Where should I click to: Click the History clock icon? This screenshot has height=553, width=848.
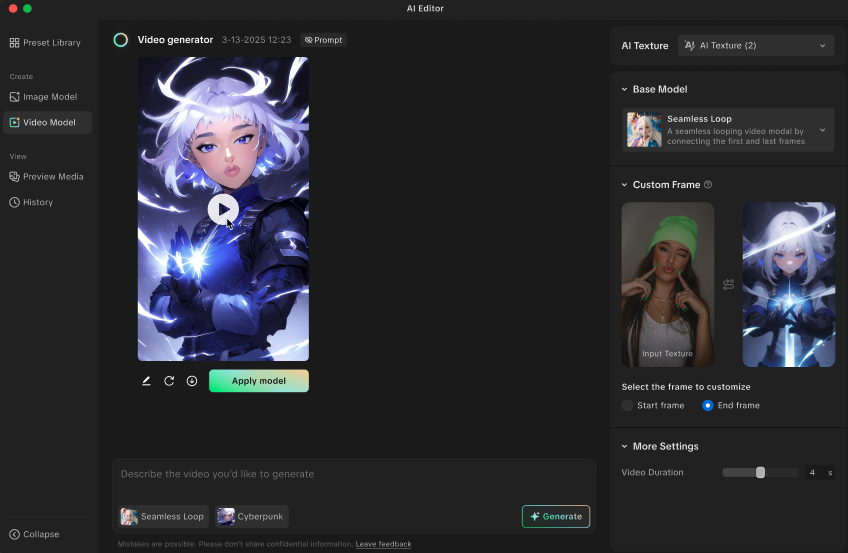[x=15, y=202]
